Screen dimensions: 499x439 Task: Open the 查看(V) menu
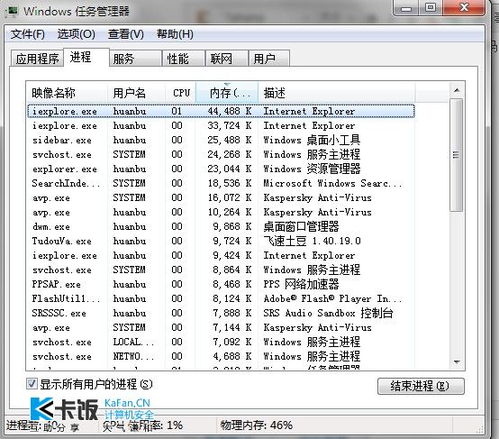pos(126,34)
